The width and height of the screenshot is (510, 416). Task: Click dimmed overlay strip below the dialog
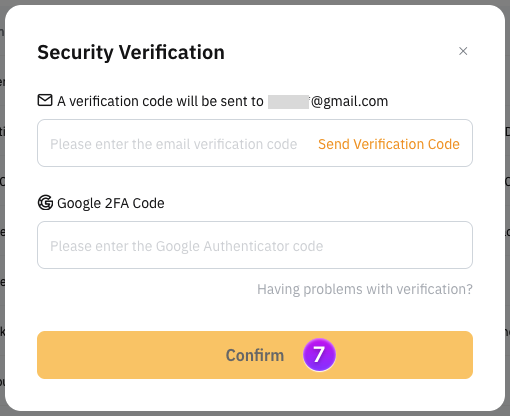coord(255,414)
